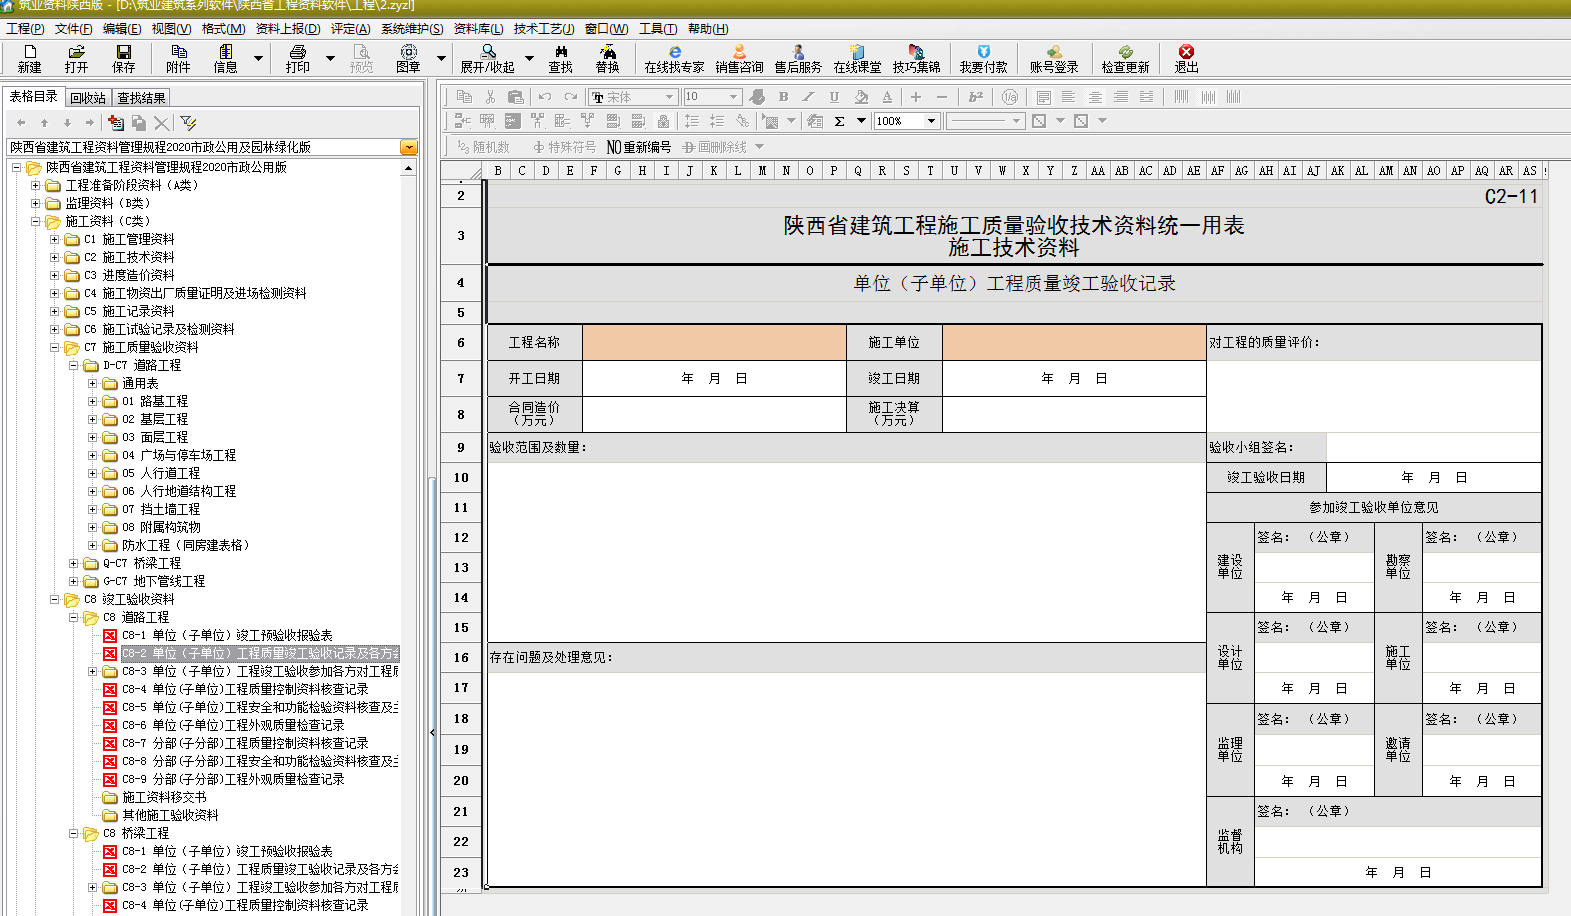Viewport: 1571px width, 916px height.
Task: Click the 检查更新 check updates icon
Action: pos(1125,59)
